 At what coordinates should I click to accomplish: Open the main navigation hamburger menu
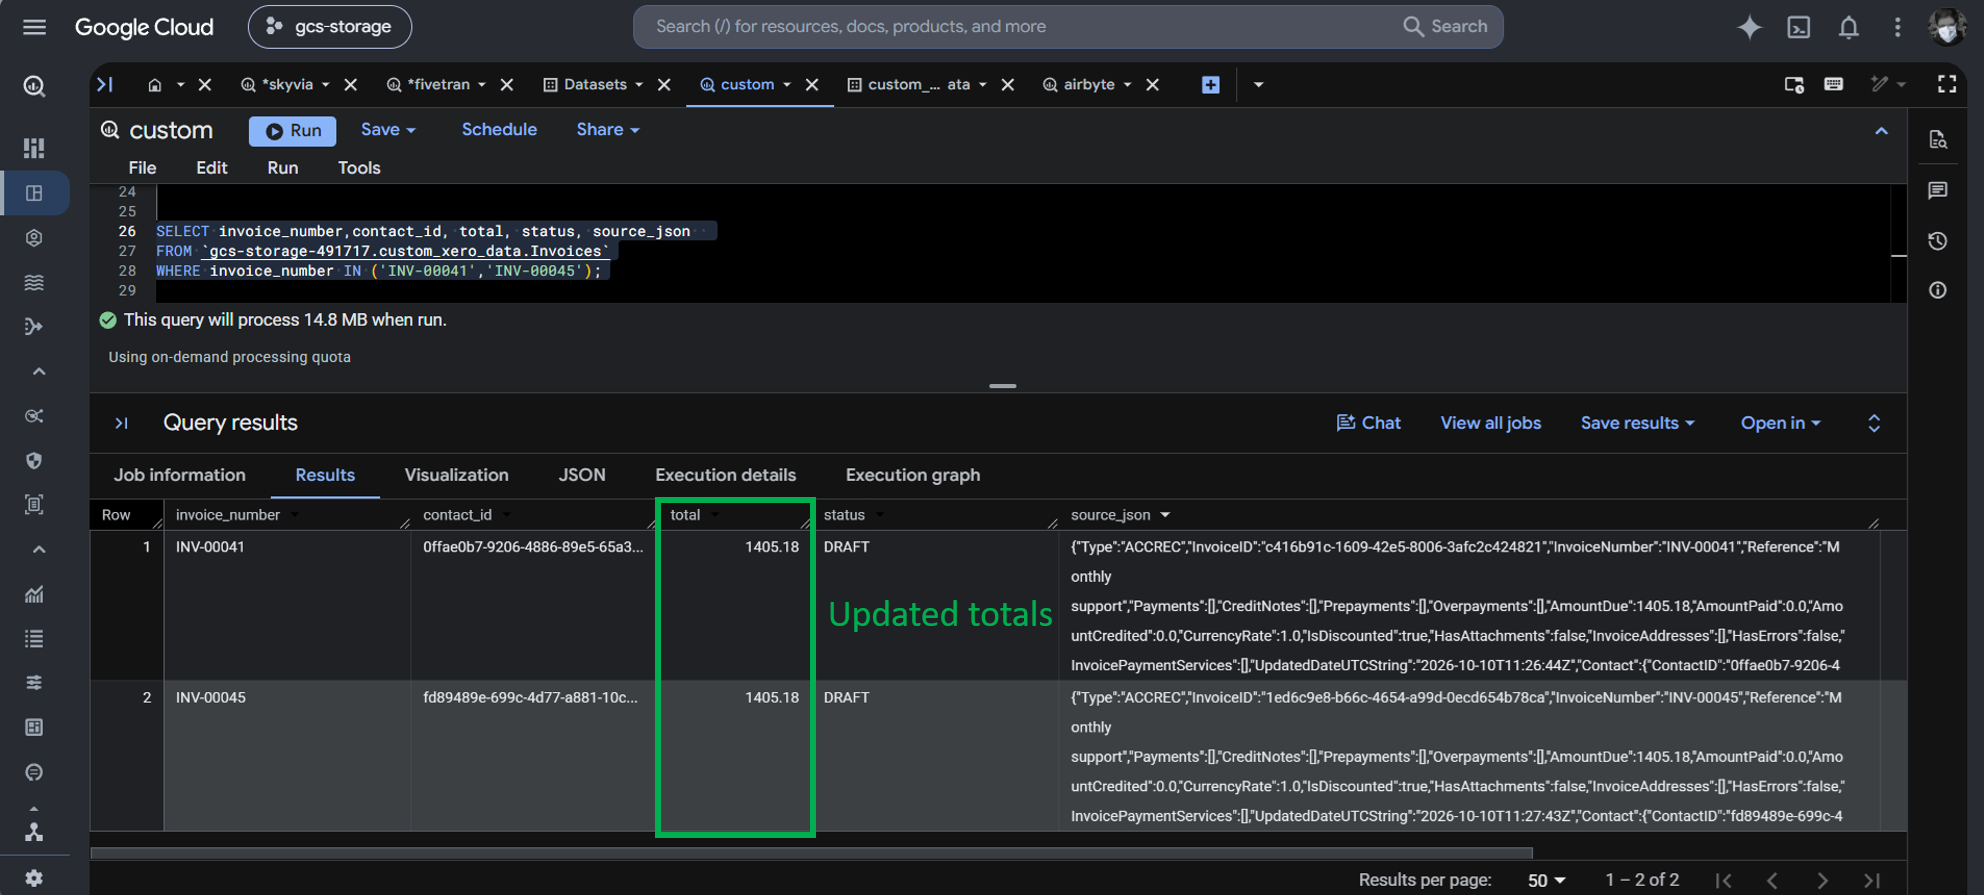tap(34, 27)
